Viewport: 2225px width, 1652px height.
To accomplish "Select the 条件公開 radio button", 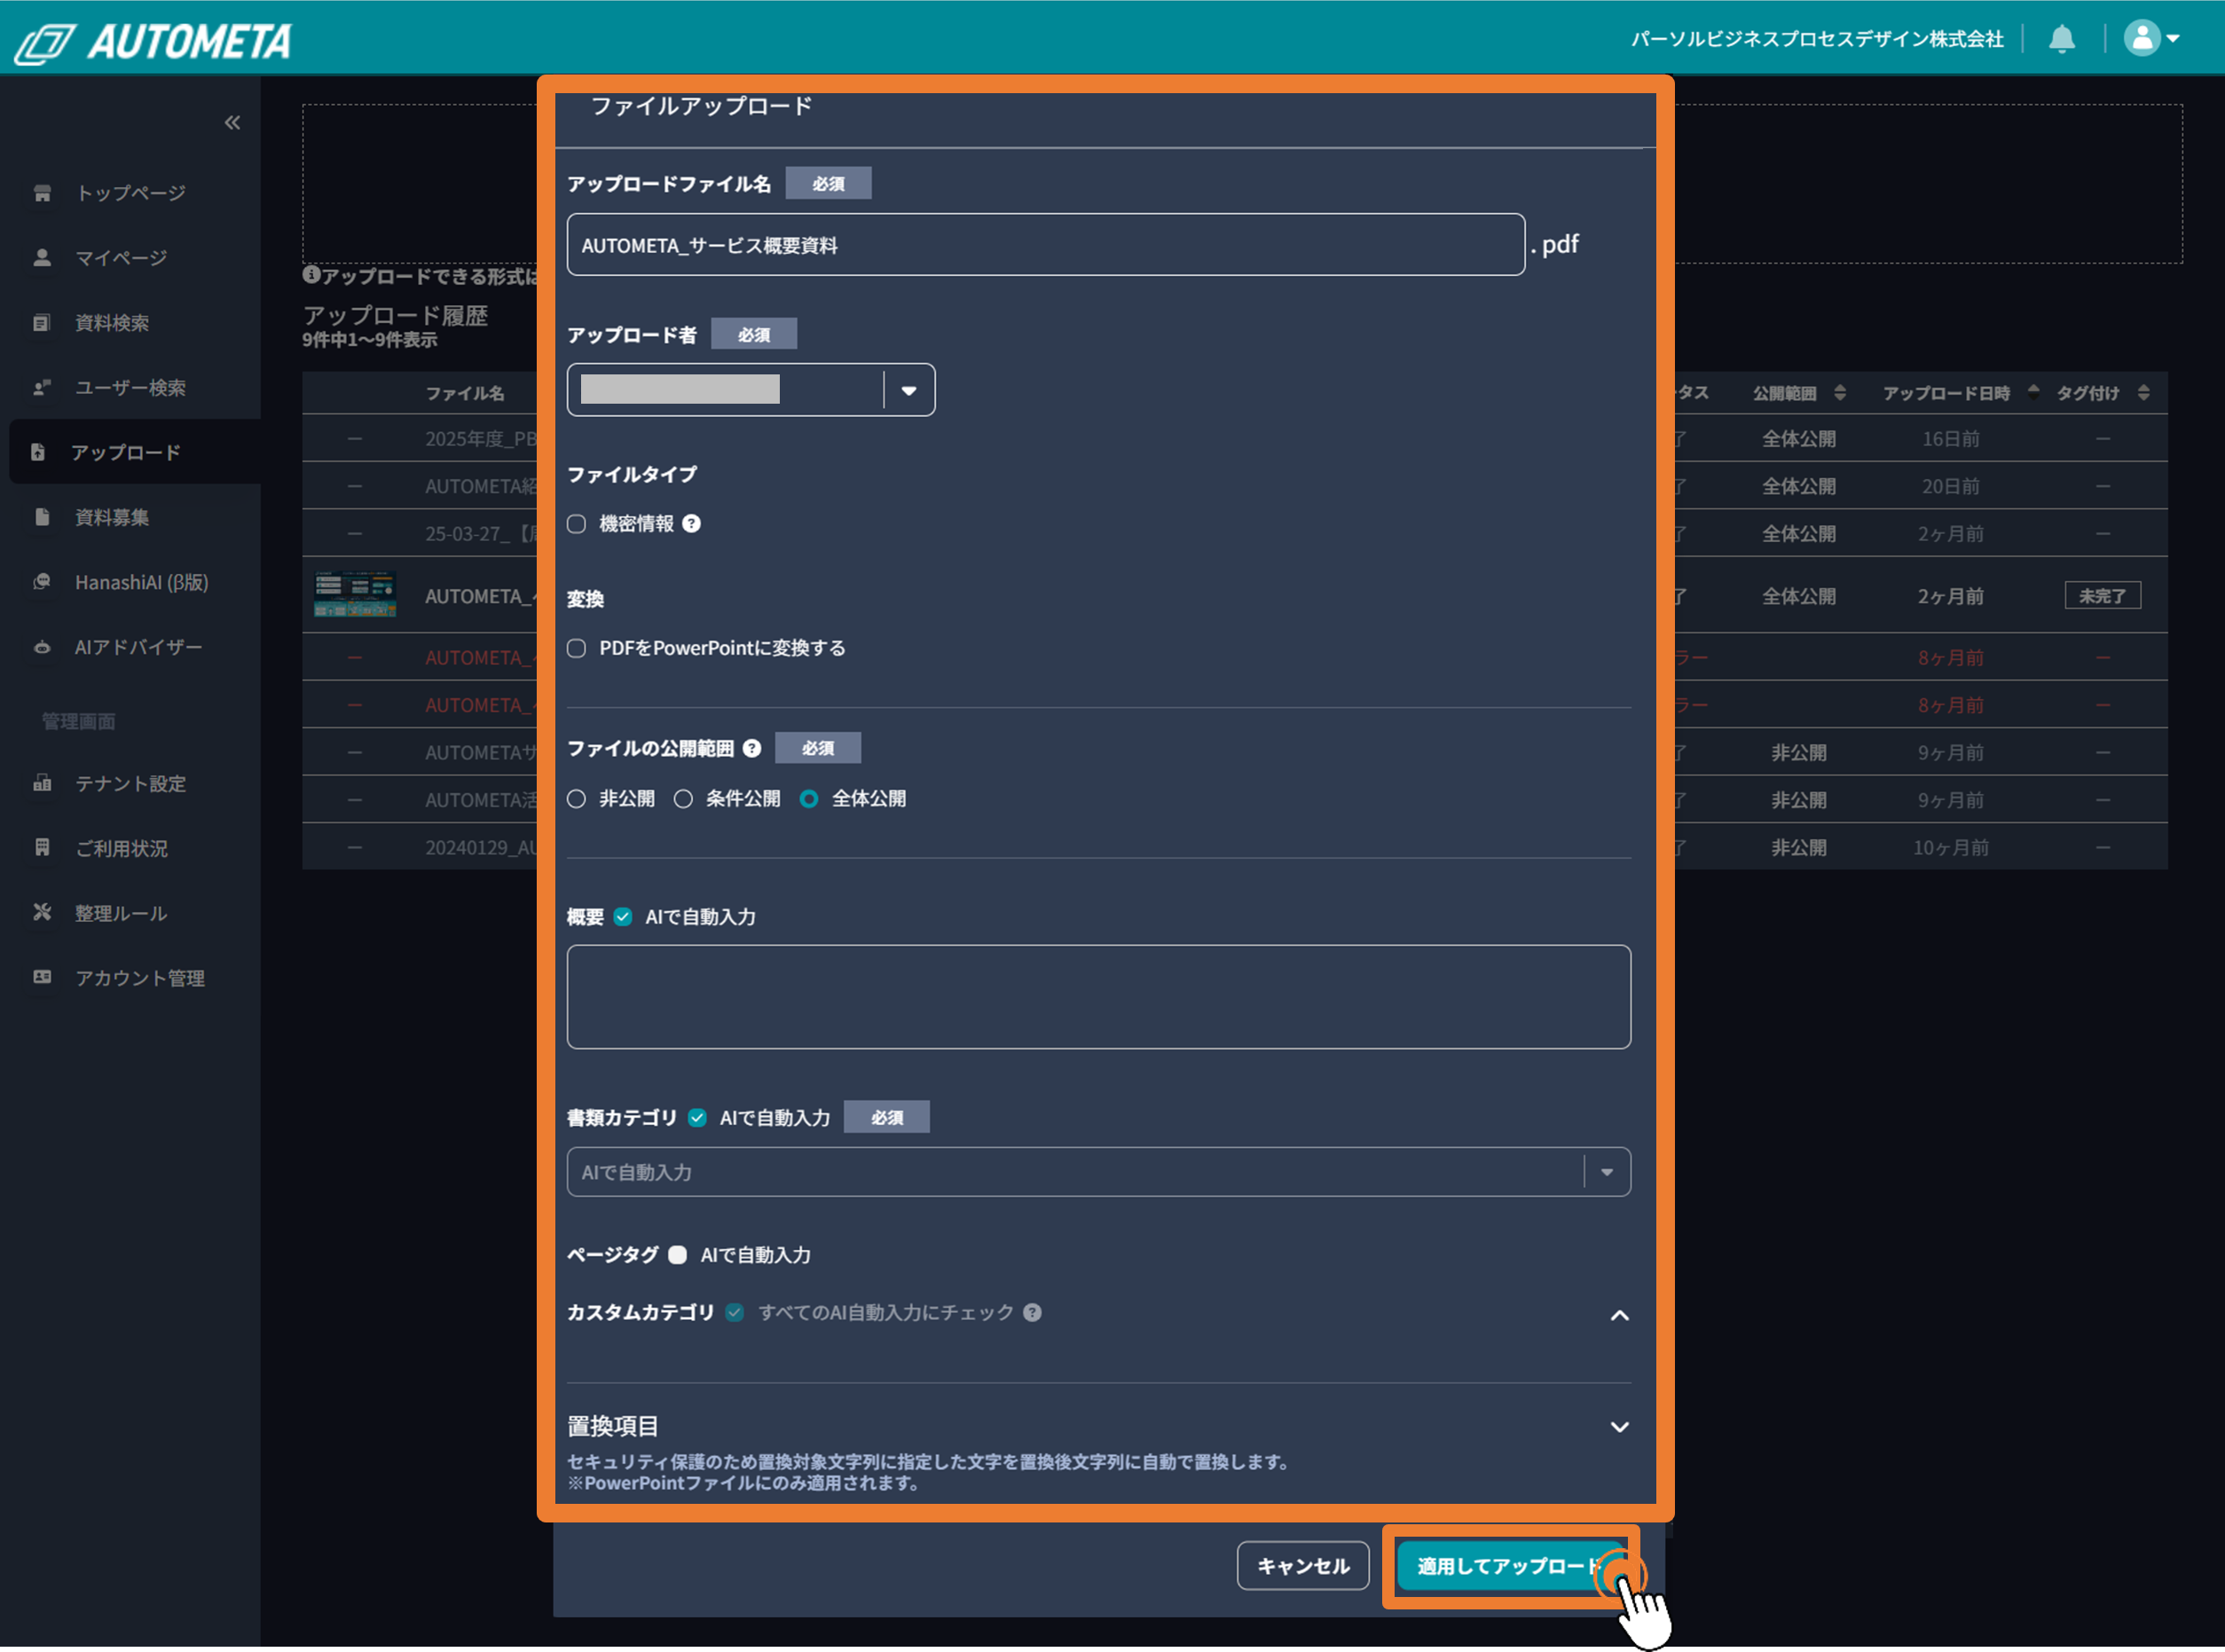I will (x=683, y=799).
